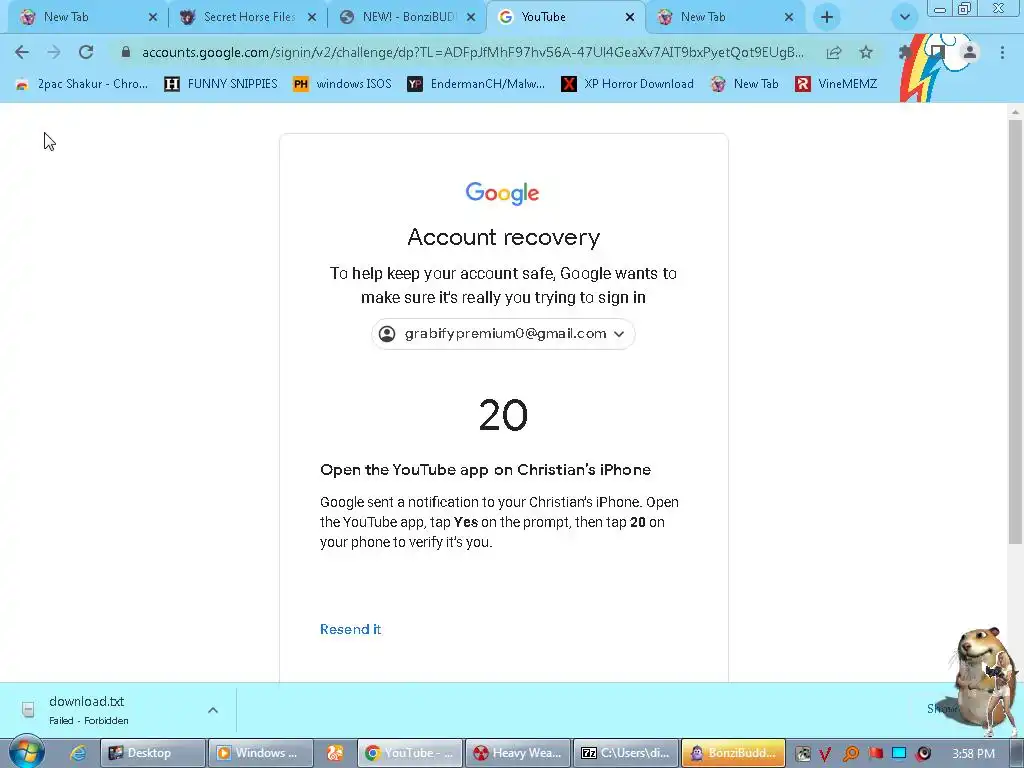
Task: Open Windows Media Player taskbar button
Action: point(260,753)
